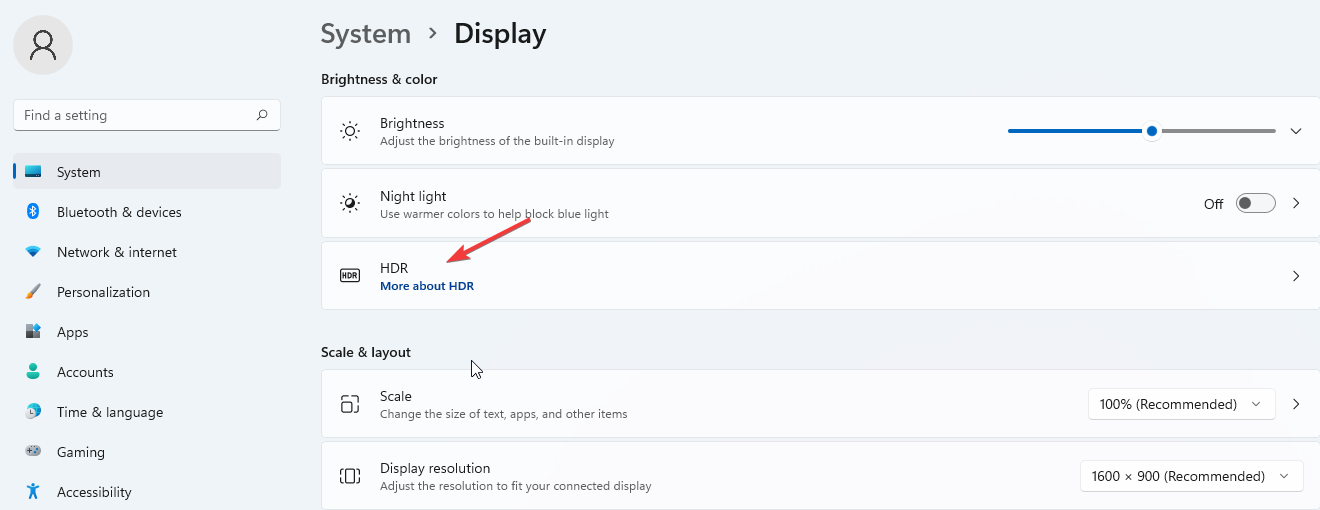Screen dimensions: 1320x510
Task: Click the Gaming controller icon
Action: pyautogui.click(x=33, y=452)
